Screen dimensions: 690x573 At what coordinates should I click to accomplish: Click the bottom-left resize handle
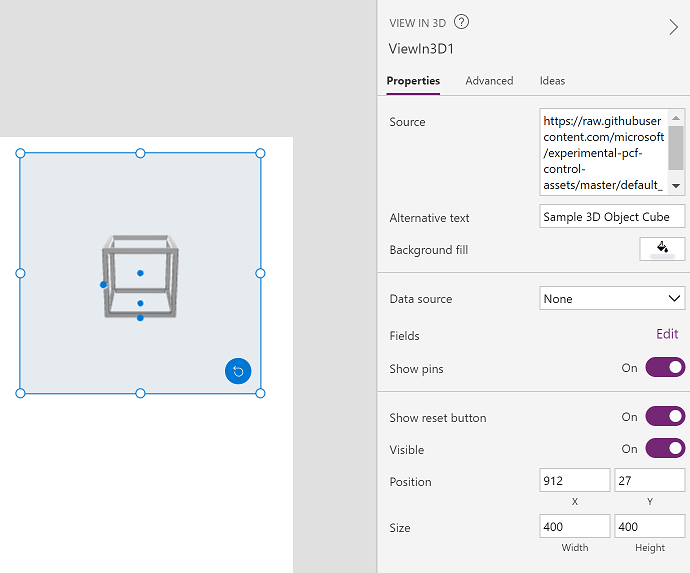(x=20, y=393)
